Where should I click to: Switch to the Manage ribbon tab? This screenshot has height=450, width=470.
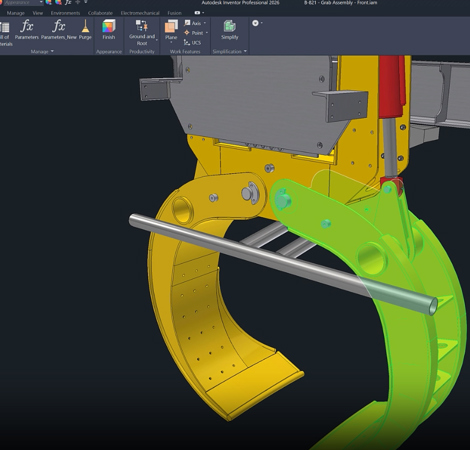[x=16, y=13]
